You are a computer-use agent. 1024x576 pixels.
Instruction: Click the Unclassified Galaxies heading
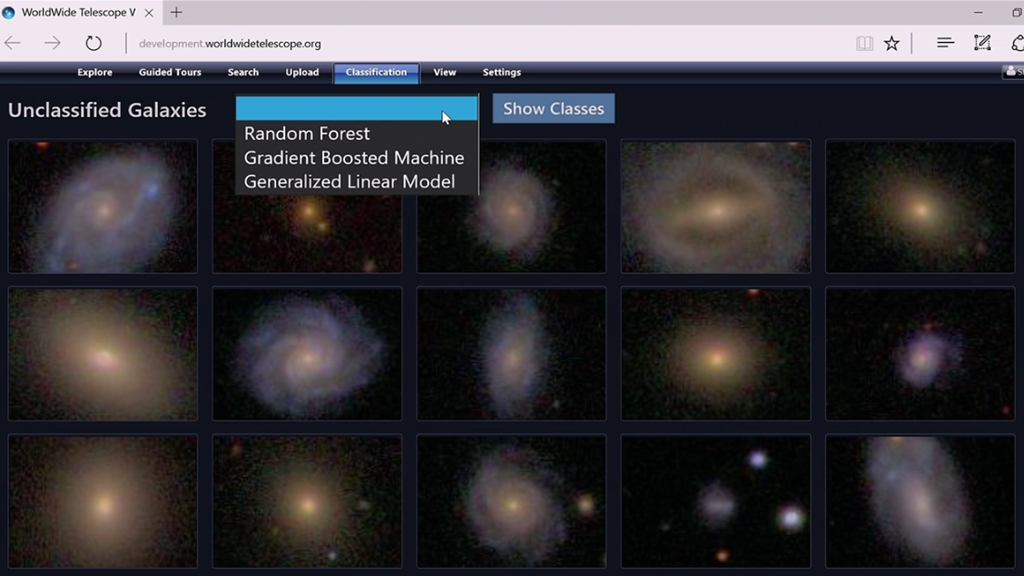tap(107, 110)
